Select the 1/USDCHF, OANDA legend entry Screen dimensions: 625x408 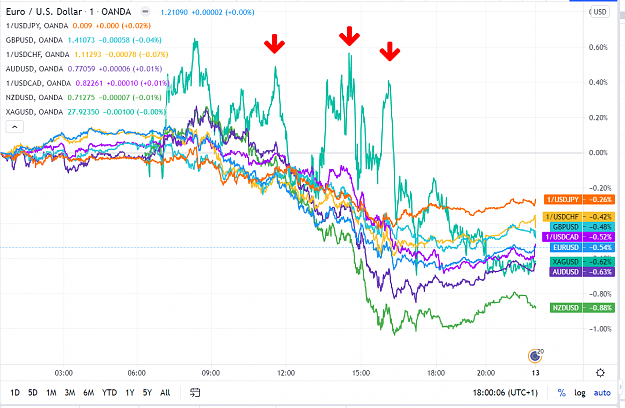pos(37,55)
